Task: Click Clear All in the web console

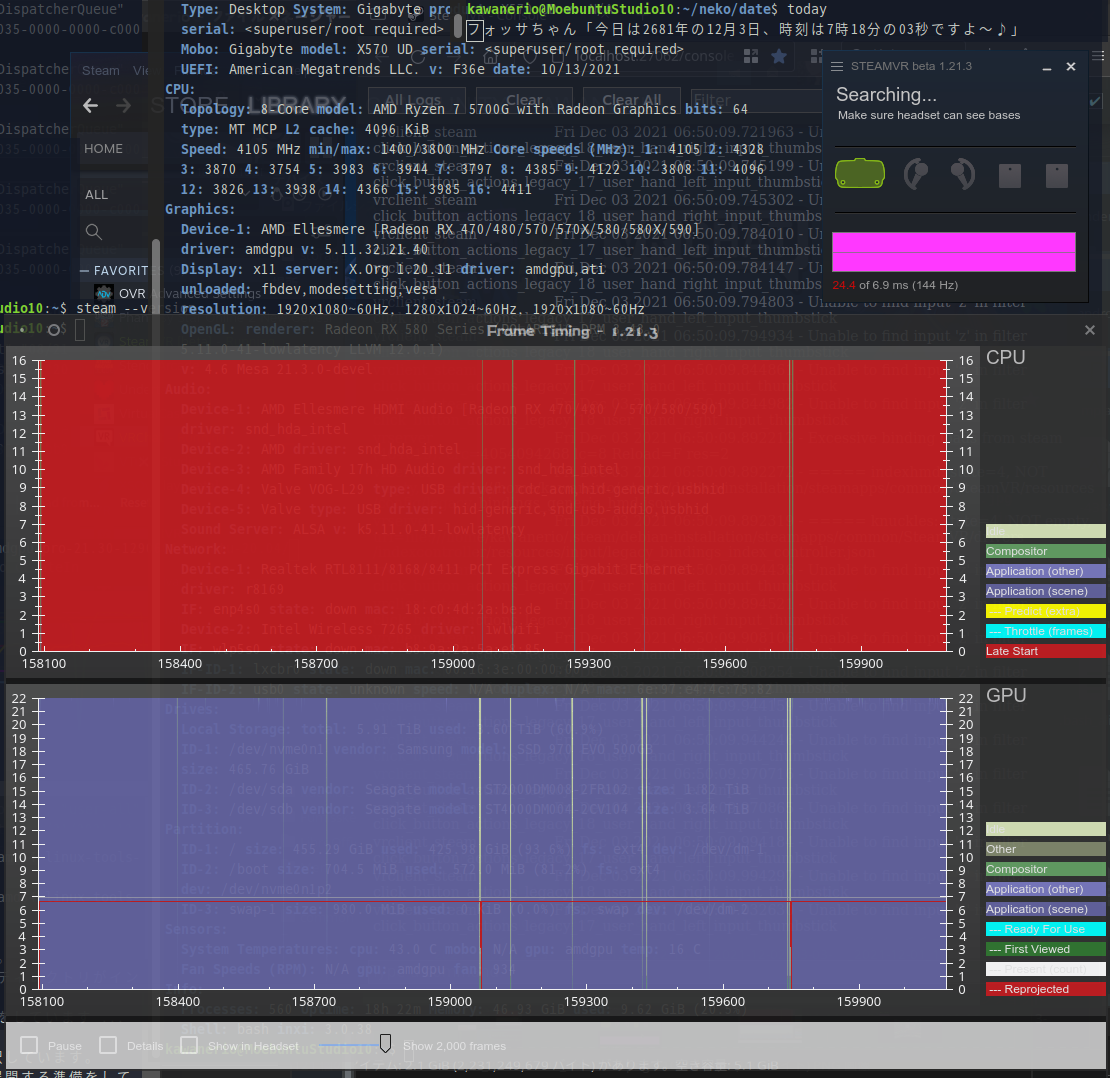Action: [x=631, y=100]
